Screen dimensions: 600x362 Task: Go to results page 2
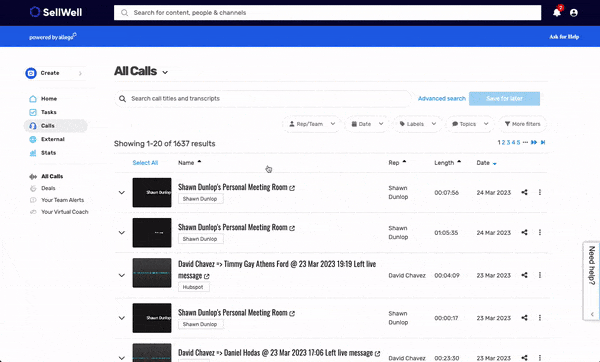[504, 142]
